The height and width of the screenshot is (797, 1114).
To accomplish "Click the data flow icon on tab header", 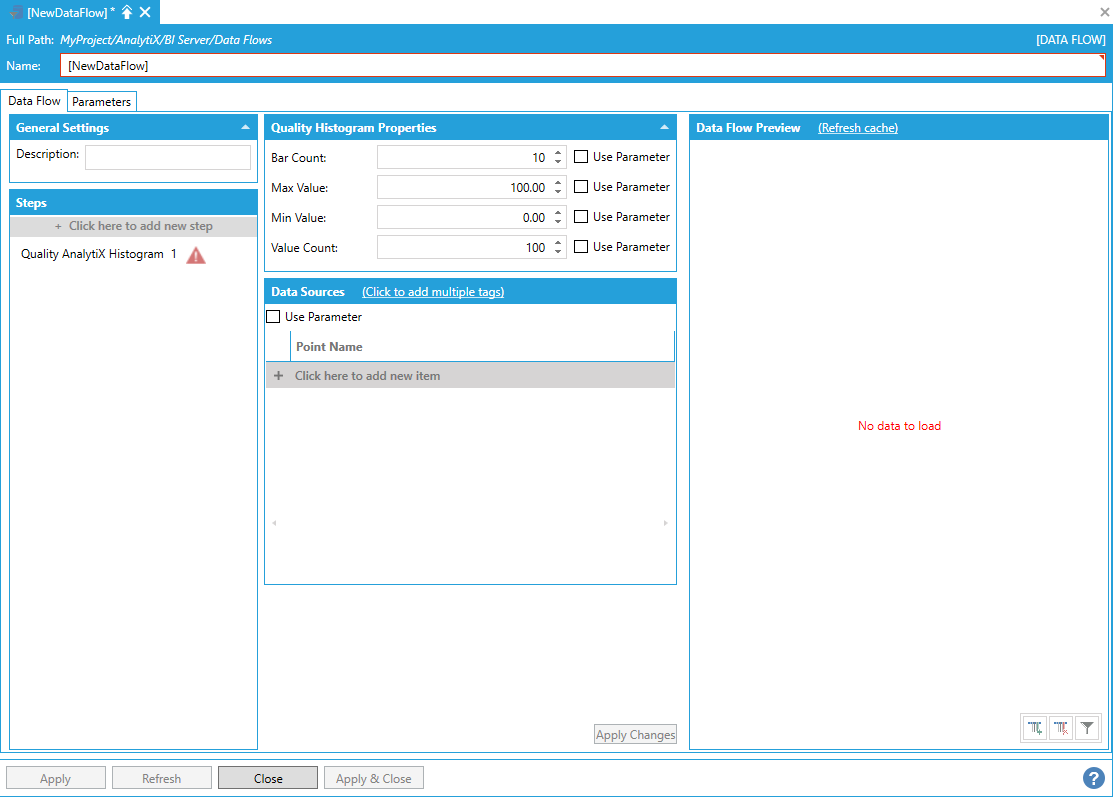I will 17,12.
